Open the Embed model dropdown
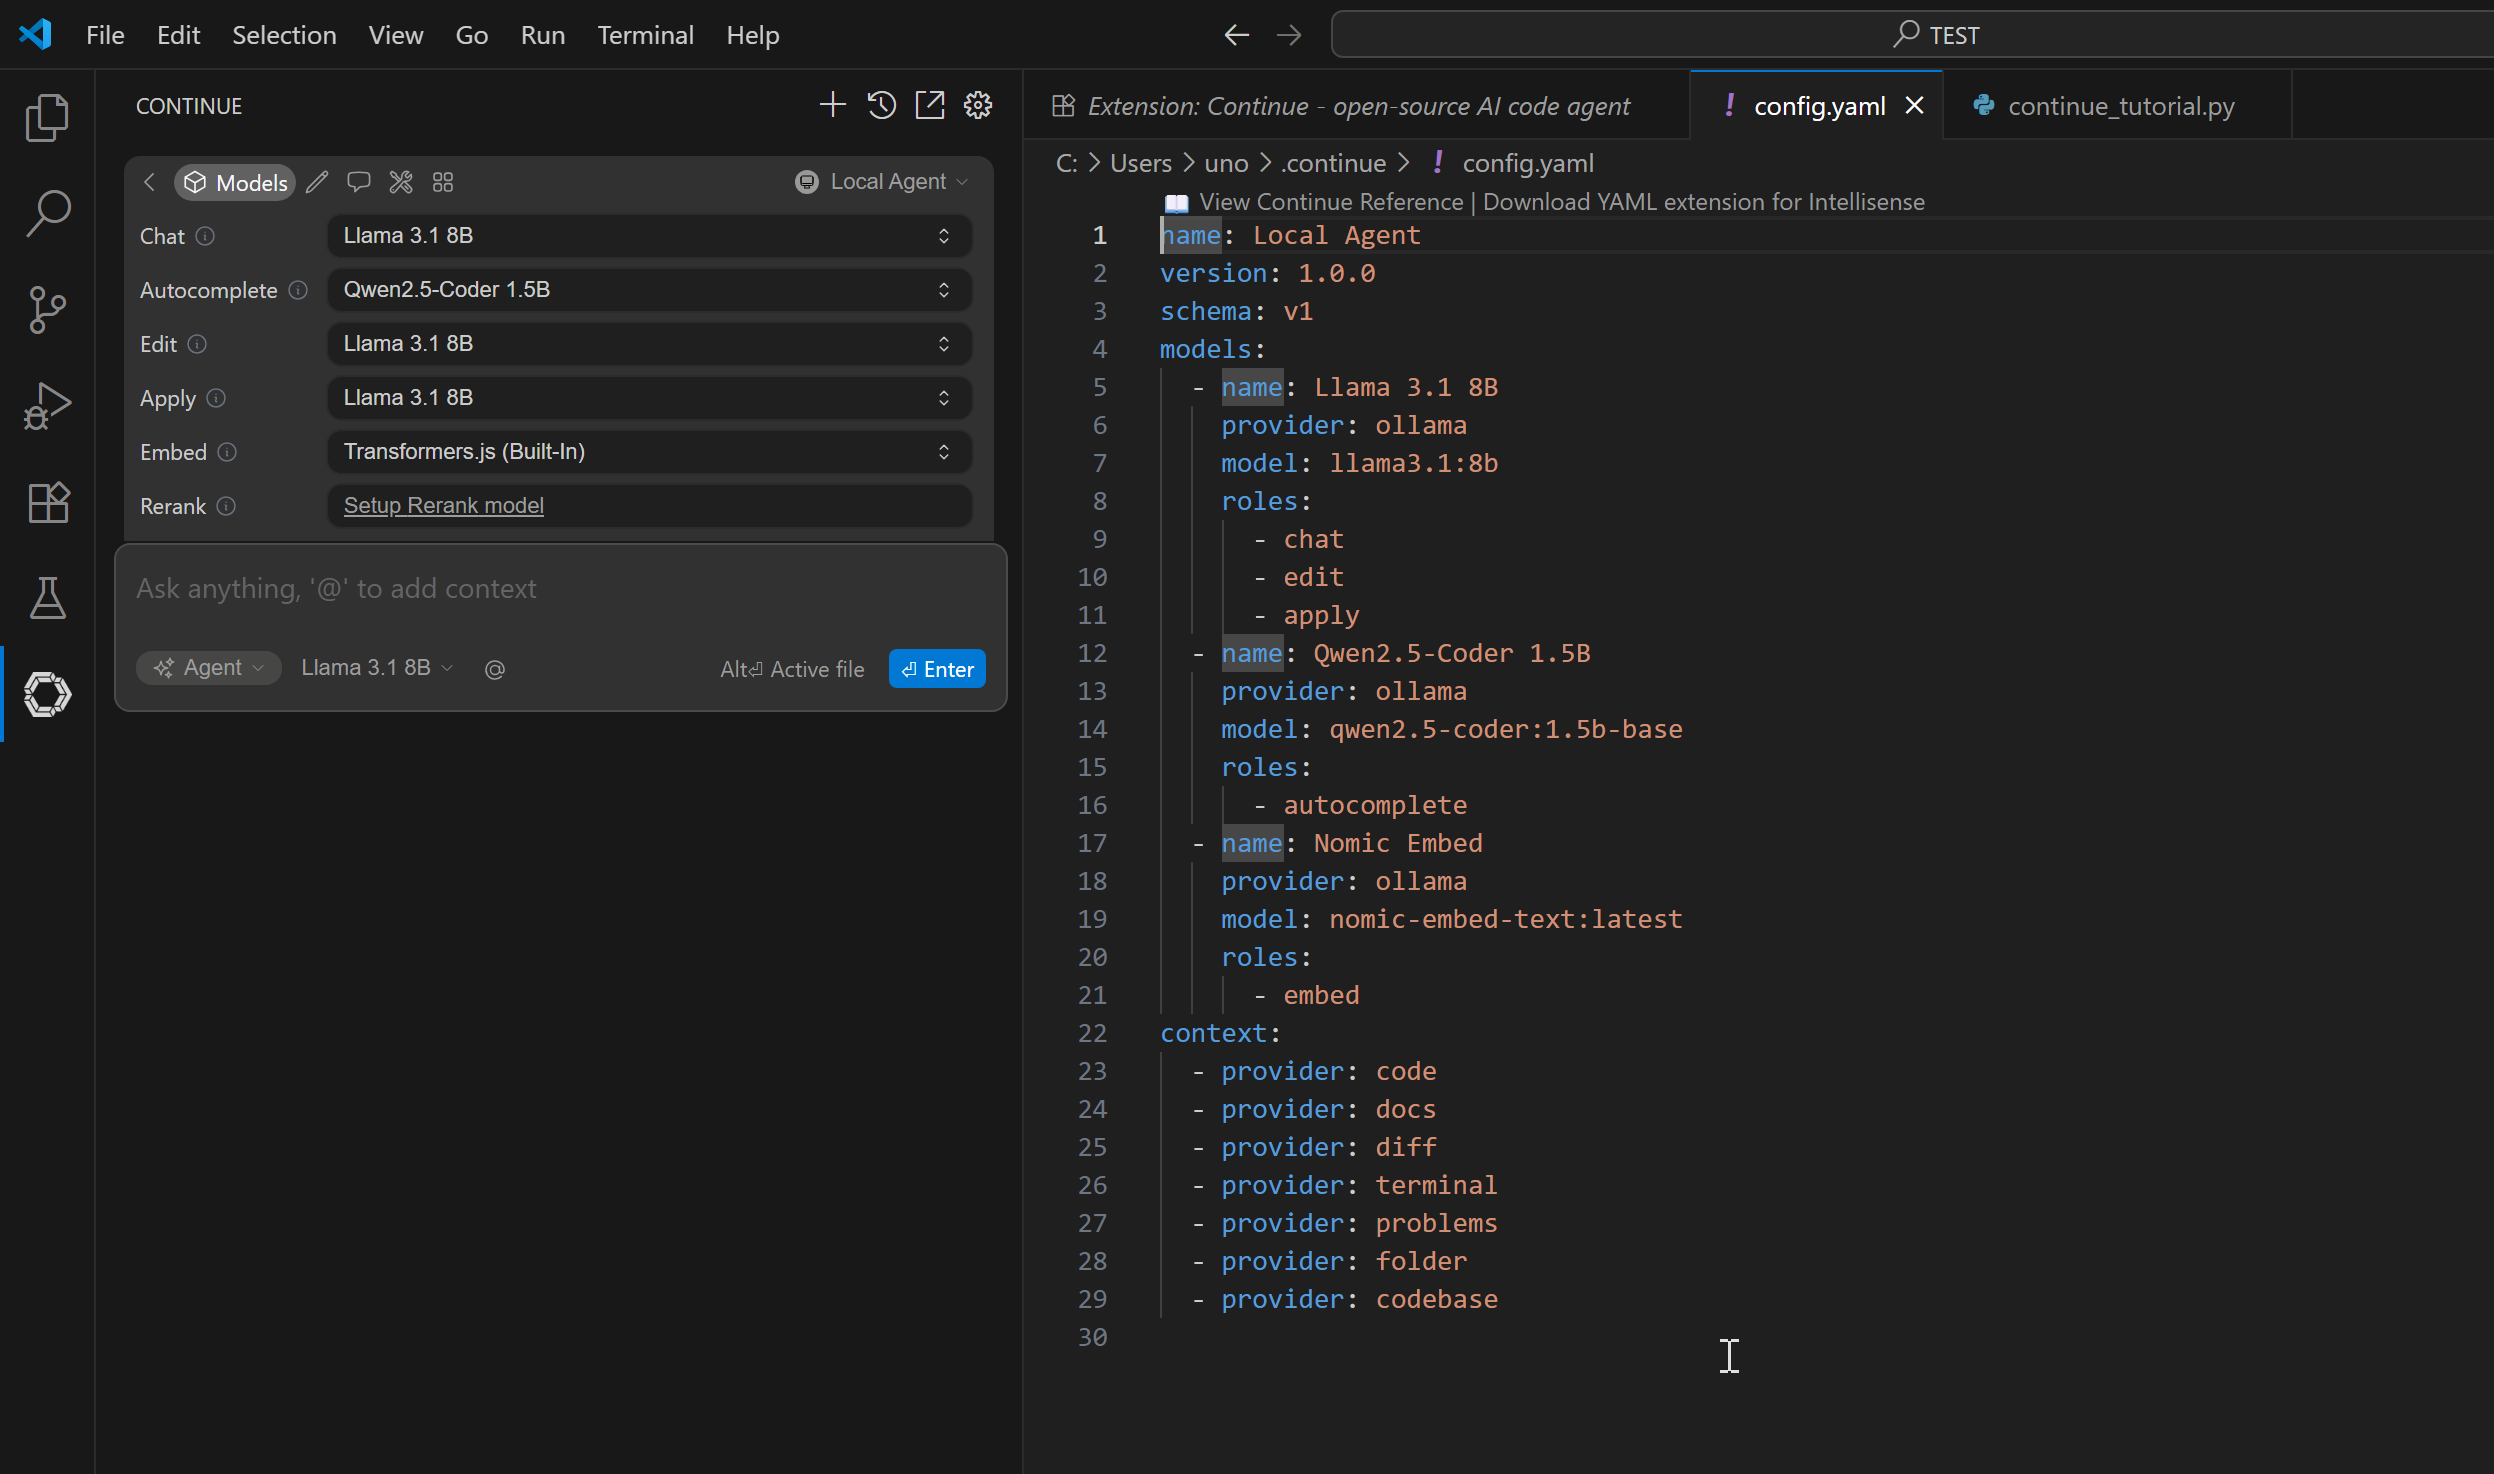The width and height of the screenshot is (2494, 1474). pos(649,452)
